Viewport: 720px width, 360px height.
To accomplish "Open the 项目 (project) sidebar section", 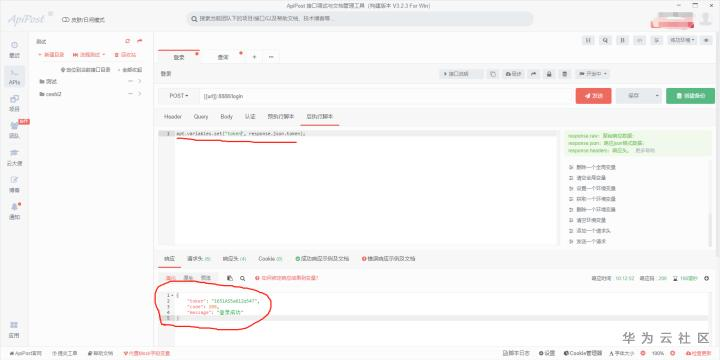I will point(14,103).
